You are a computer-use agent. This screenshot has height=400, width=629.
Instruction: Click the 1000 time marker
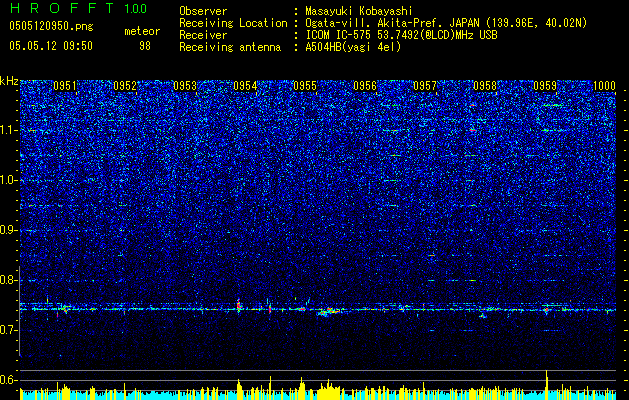[x=605, y=86]
